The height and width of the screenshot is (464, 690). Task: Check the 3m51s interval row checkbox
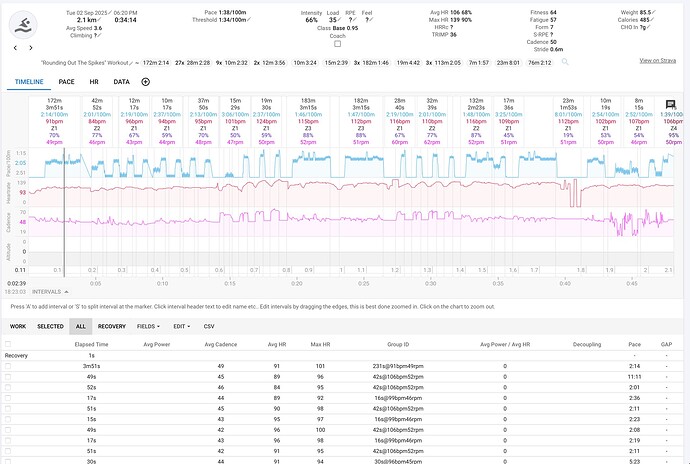[8, 366]
